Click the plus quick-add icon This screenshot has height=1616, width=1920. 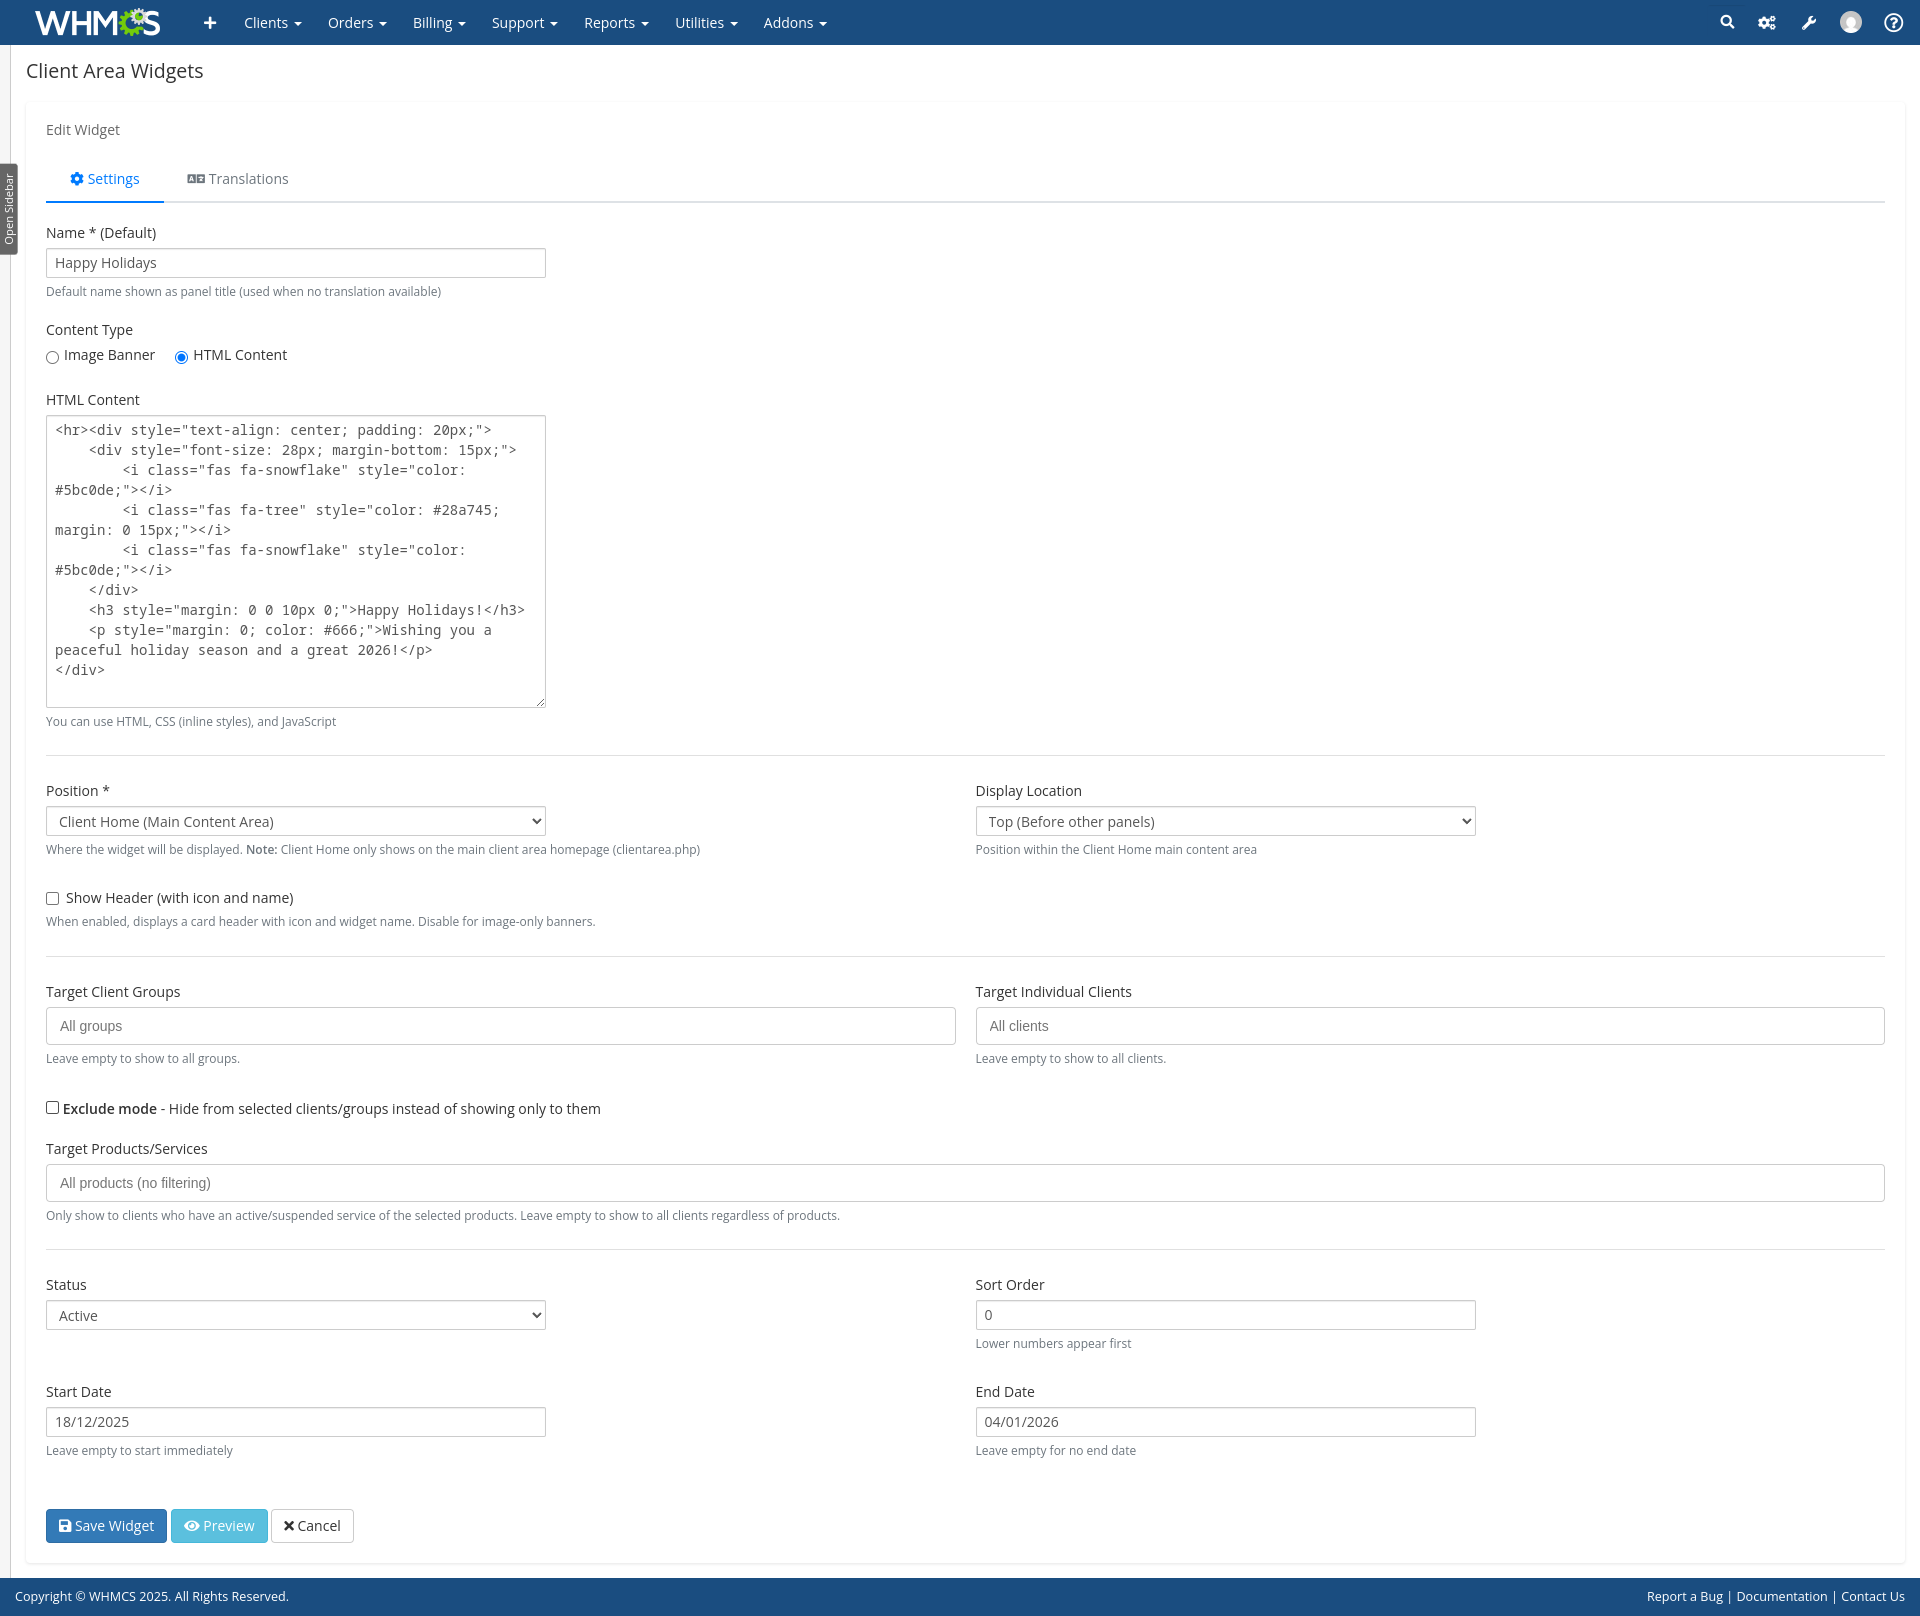[210, 22]
